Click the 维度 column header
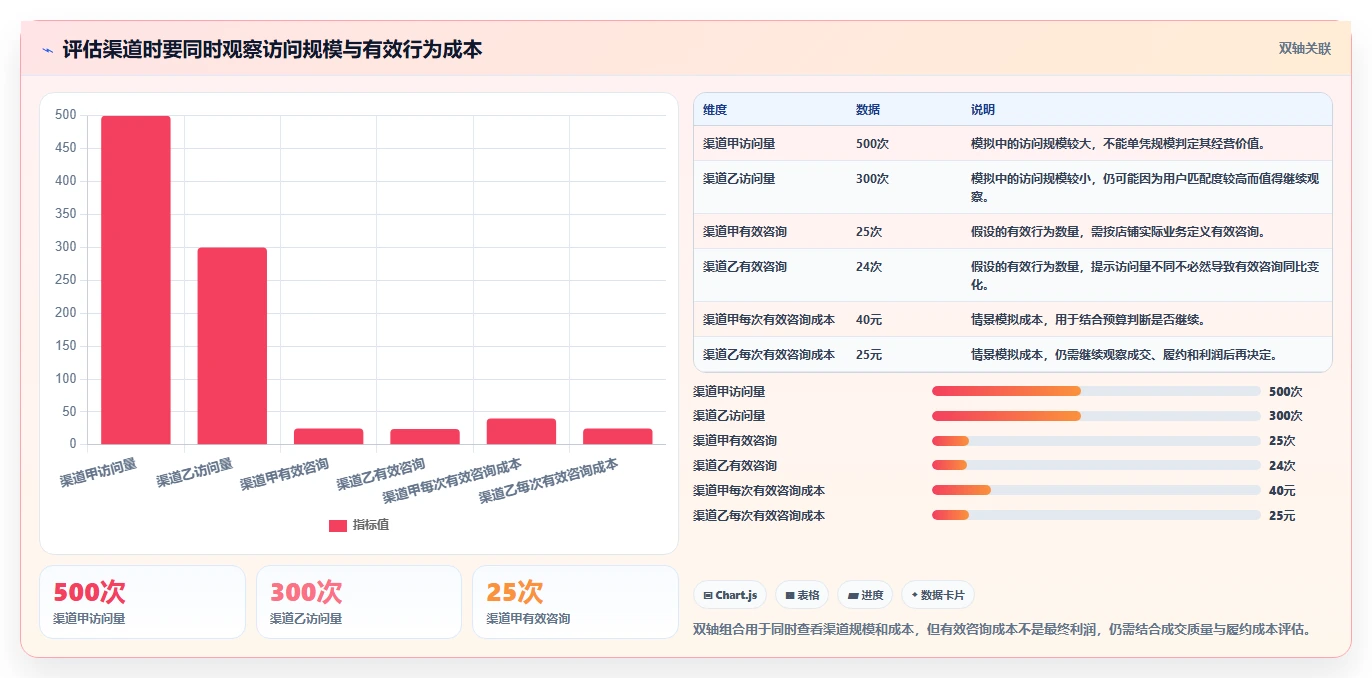1372x678 pixels. click(x=715, y=110)
